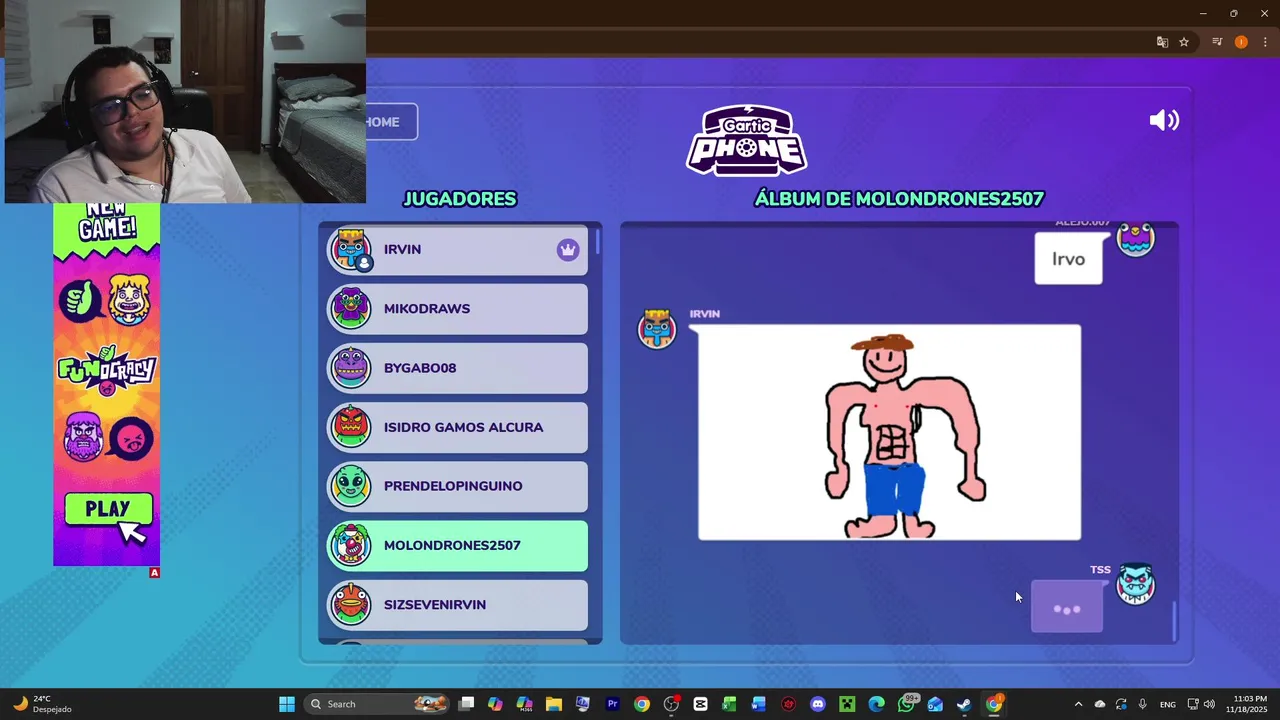Screen dimensions: 1280x720
Task: Open the browser media control icon
Action: (x=1217, y=42)
